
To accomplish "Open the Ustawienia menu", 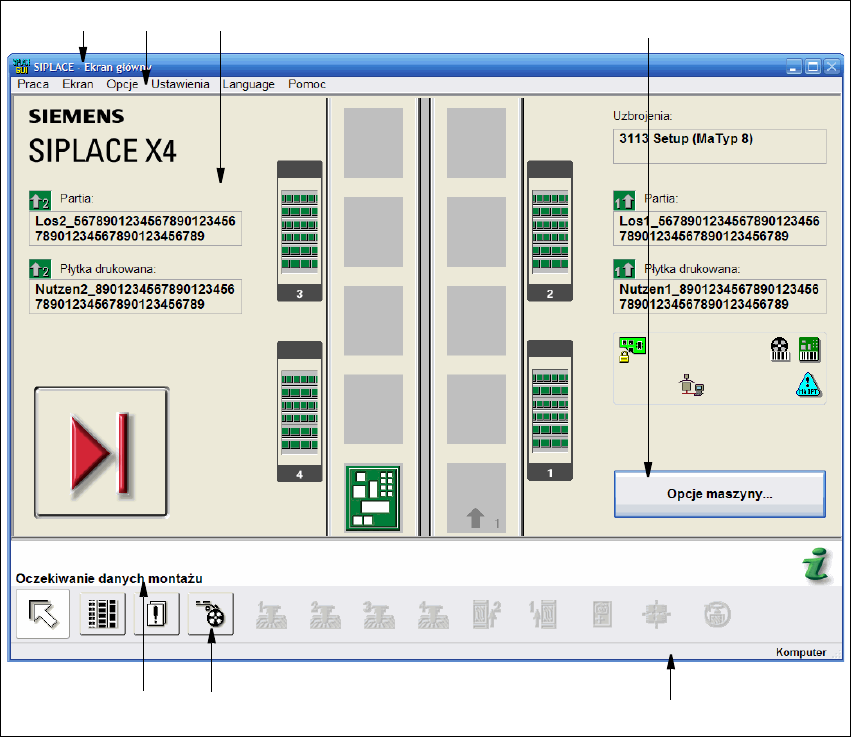I will [x=180, y=84].
